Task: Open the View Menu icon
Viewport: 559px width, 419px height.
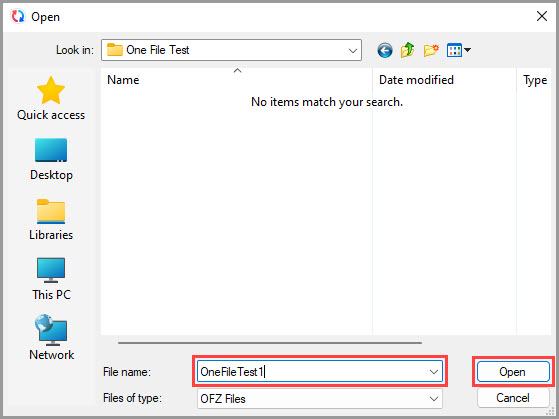Action: point(454,50)
